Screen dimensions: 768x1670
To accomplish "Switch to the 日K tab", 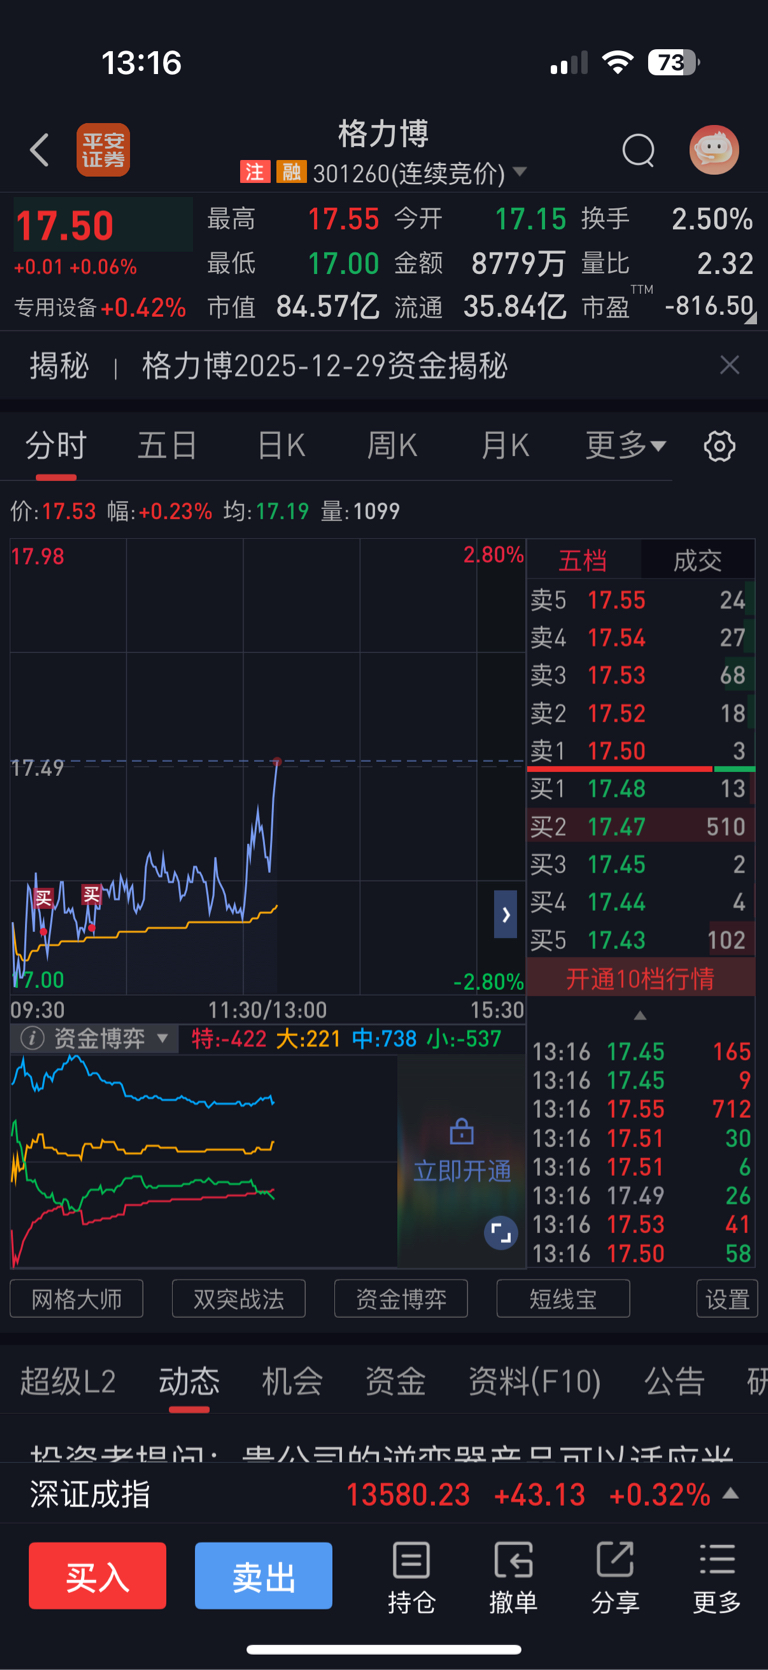I will [281, 445].
